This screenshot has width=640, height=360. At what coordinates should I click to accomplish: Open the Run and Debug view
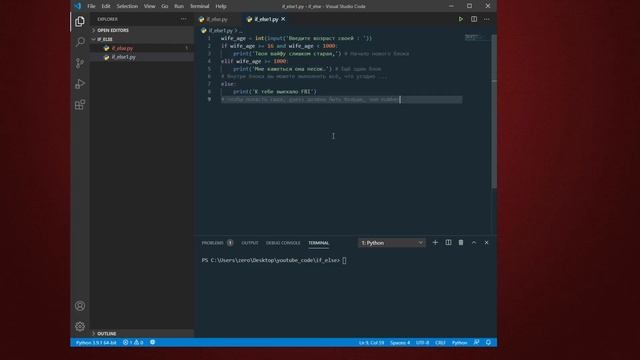[80, 84]
